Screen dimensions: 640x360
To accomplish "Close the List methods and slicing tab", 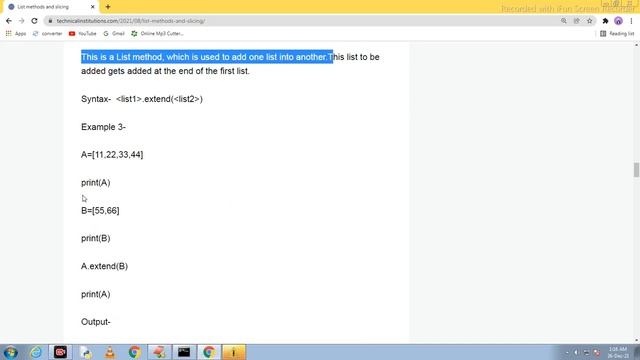I will point(93,7).
